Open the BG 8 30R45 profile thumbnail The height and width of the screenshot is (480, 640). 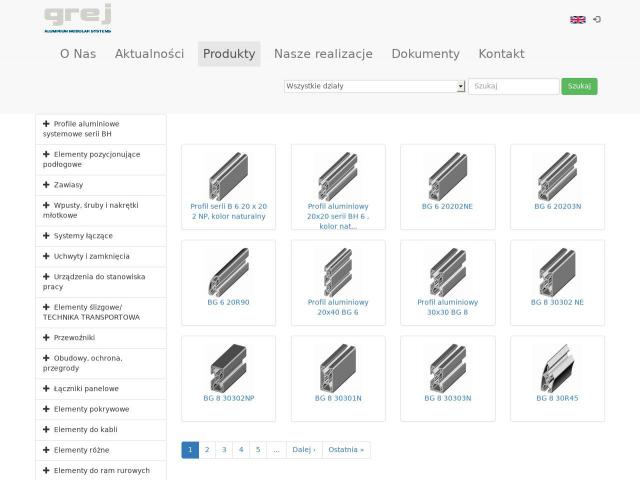point(557,368)
